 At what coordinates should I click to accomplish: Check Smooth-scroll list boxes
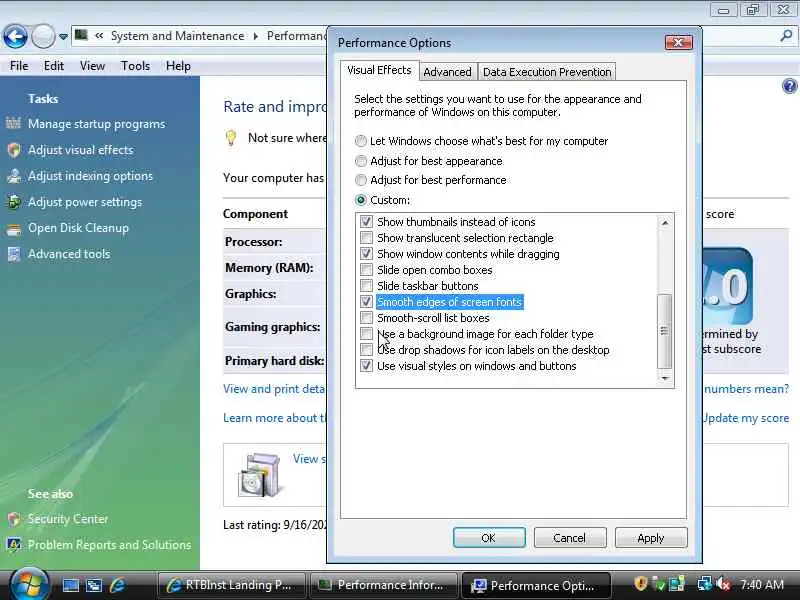(x=366, y=318)
